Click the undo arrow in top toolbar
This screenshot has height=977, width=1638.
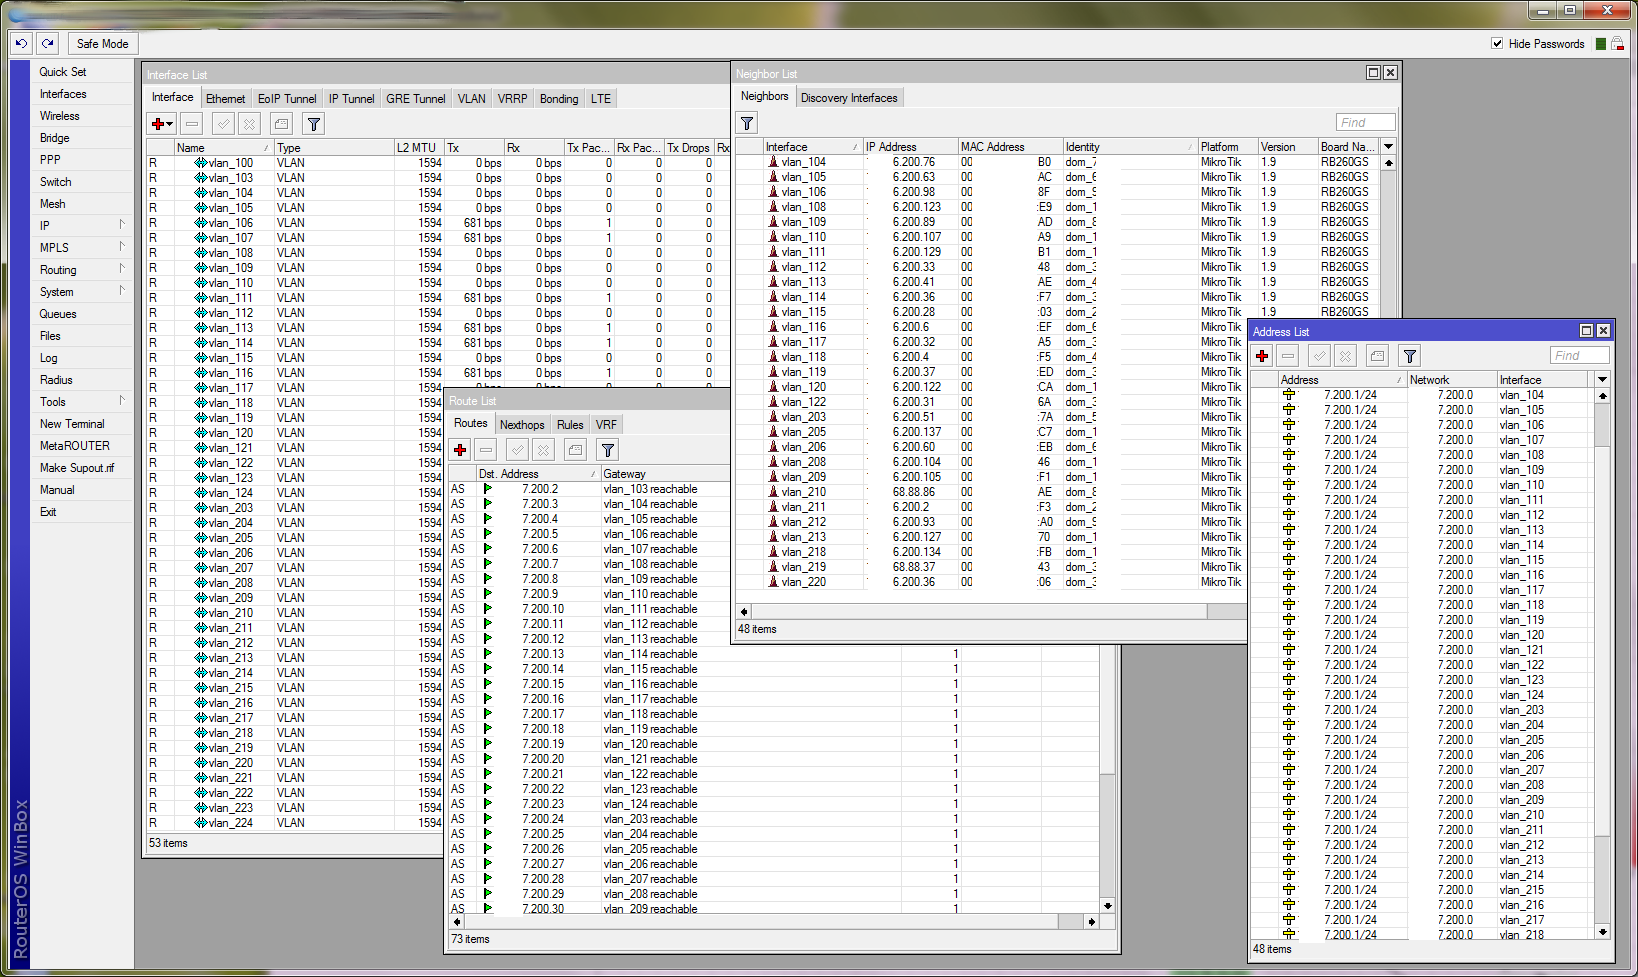(x=21, y=43)
